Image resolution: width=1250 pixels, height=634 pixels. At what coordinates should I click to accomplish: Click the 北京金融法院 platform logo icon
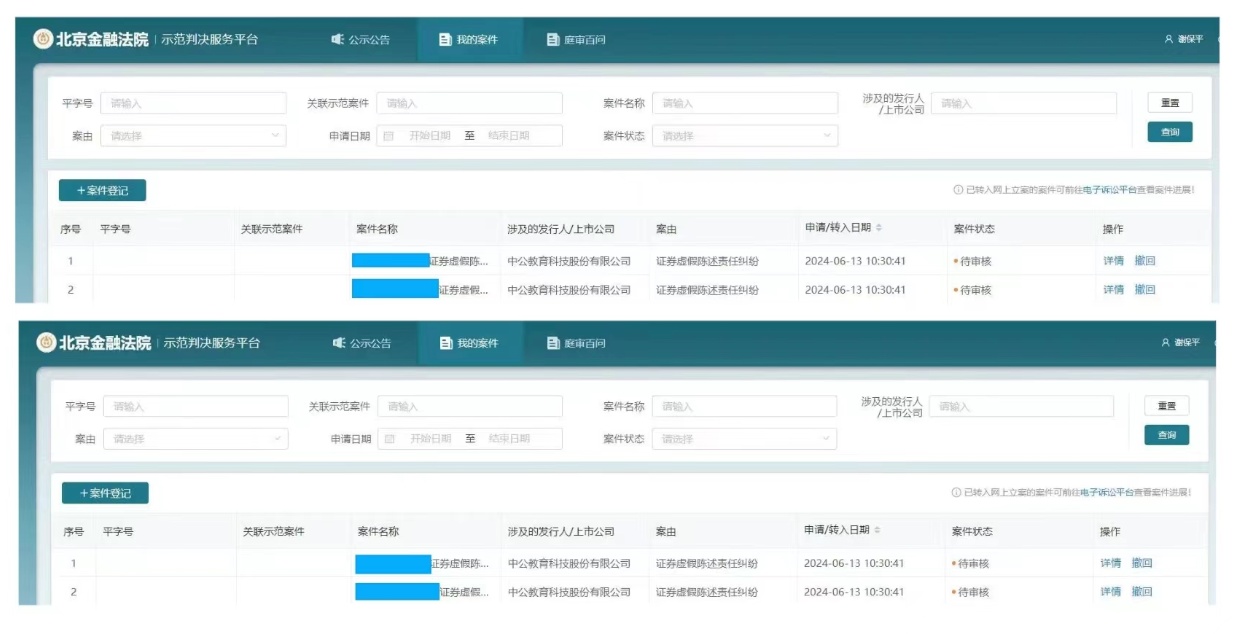pyautogui.click(x=43, y=39)
